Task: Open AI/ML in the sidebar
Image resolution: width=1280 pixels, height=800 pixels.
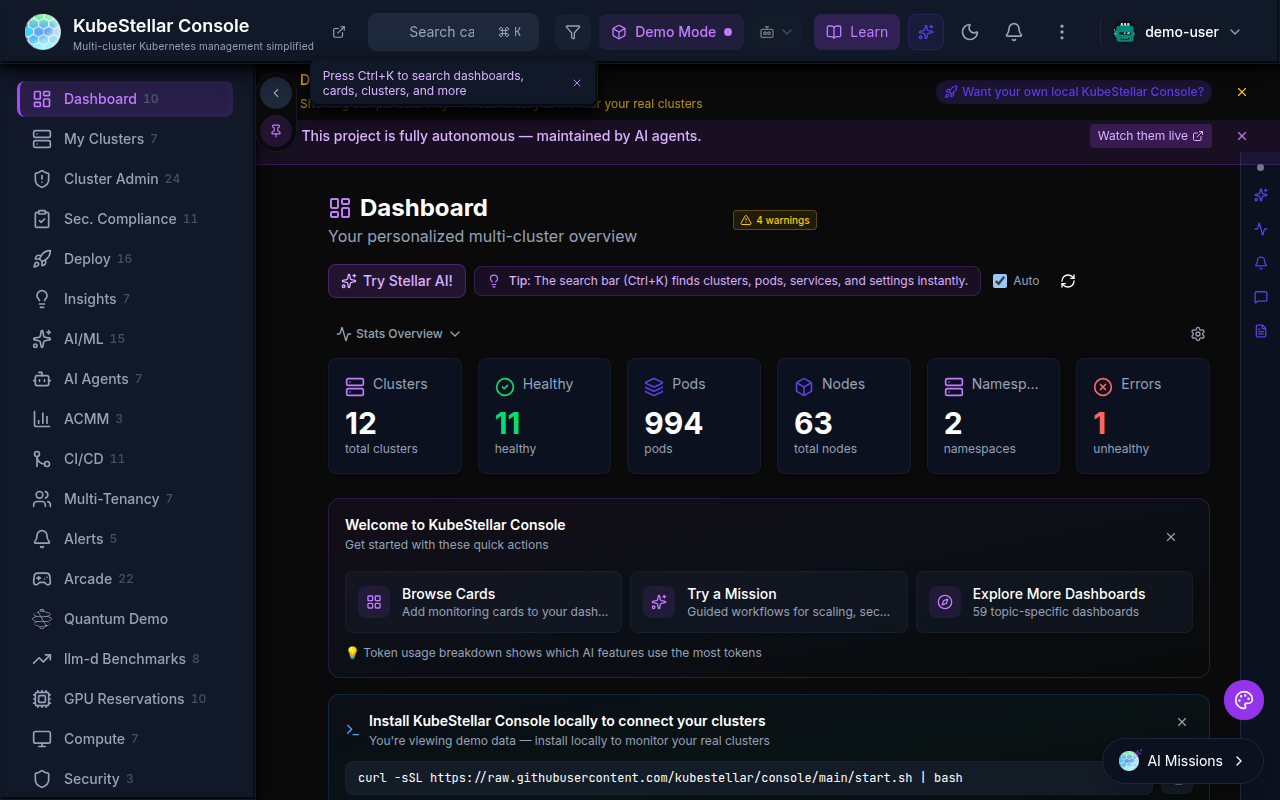Action: 125,339
